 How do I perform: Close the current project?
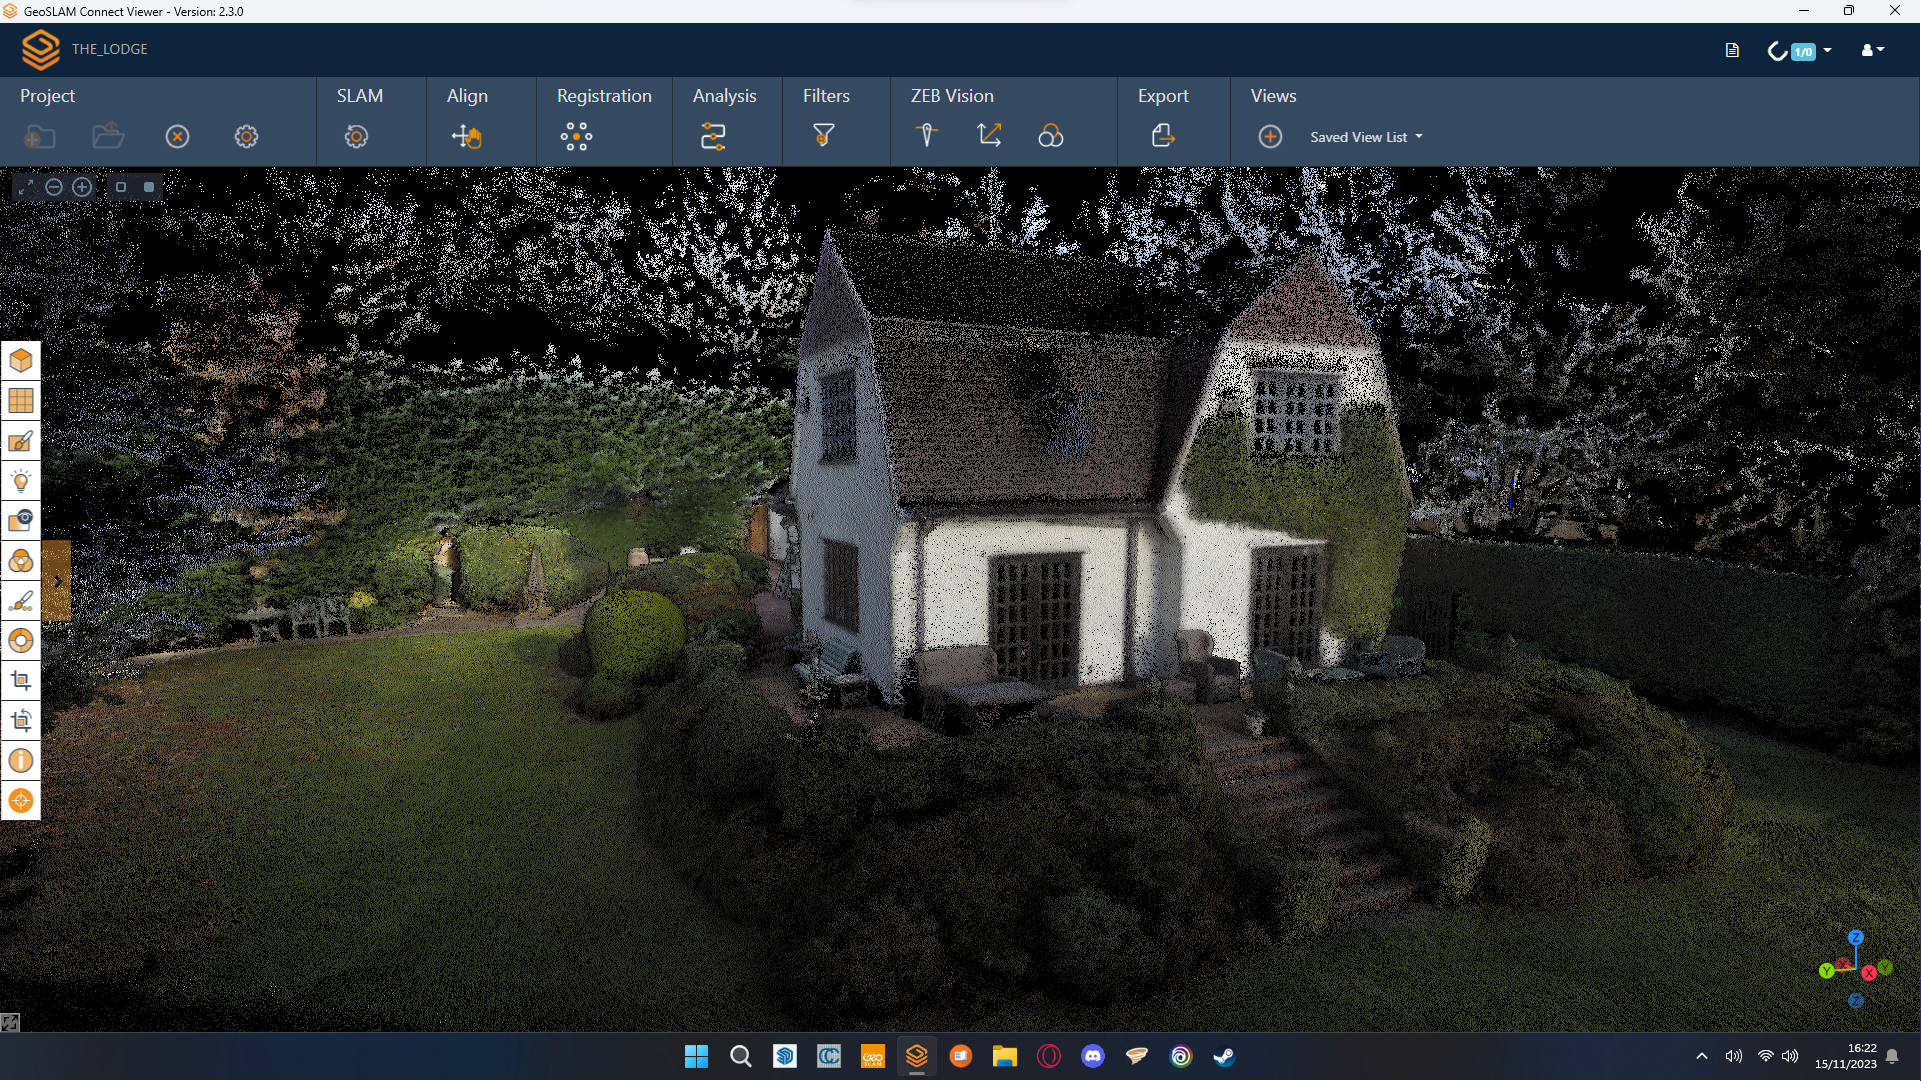[177, 137]
